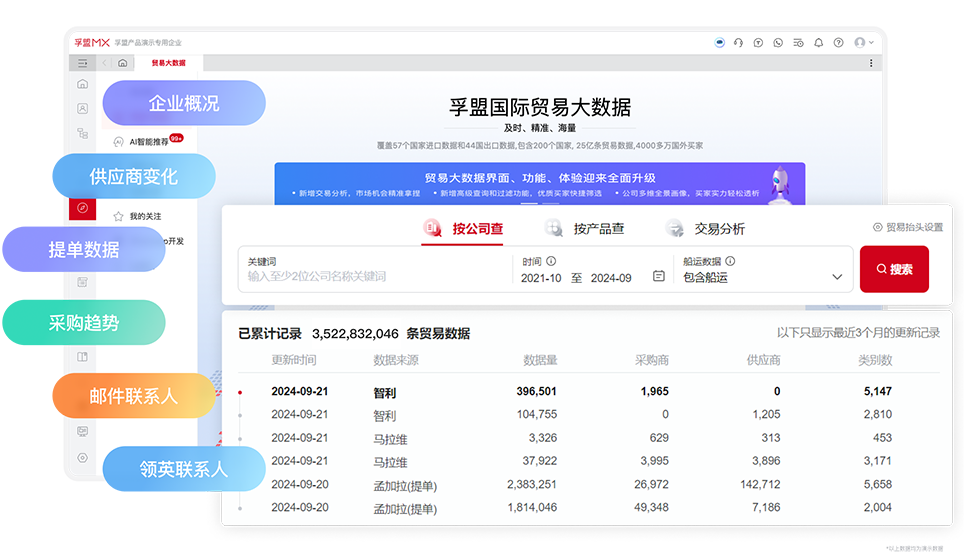The width and height of the screenshot is (964, 558).
Task: Click the notification bell icon
Action: pyautogui.click(x=818, y=43)
